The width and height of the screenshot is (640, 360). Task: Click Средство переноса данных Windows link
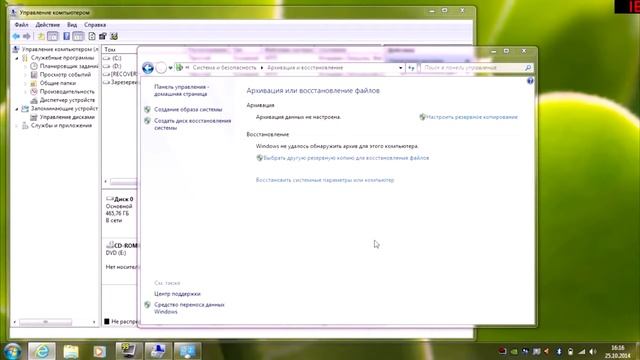[189, 308]
